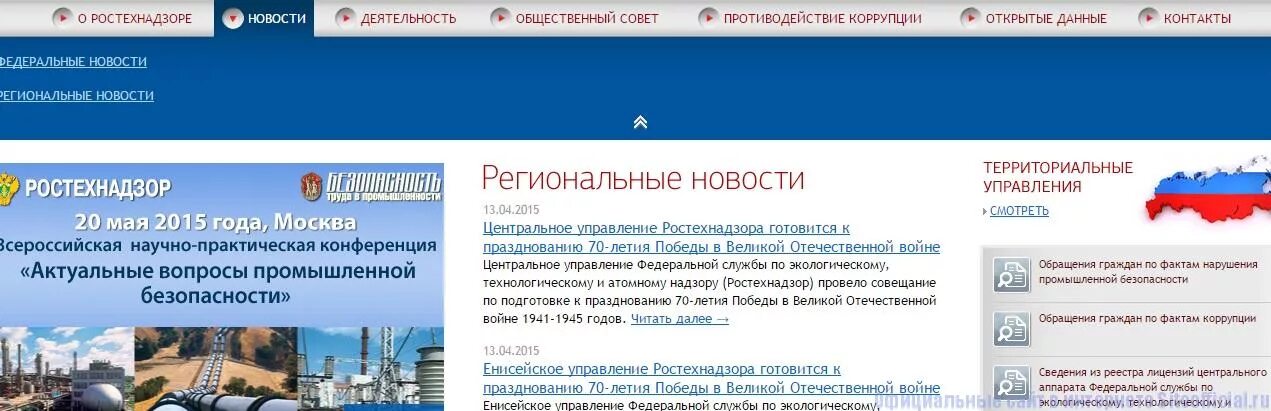Open Противодействие коррупции menu item
The width and height of the screenshot is (1271, 411).
[x=823, y=18]
